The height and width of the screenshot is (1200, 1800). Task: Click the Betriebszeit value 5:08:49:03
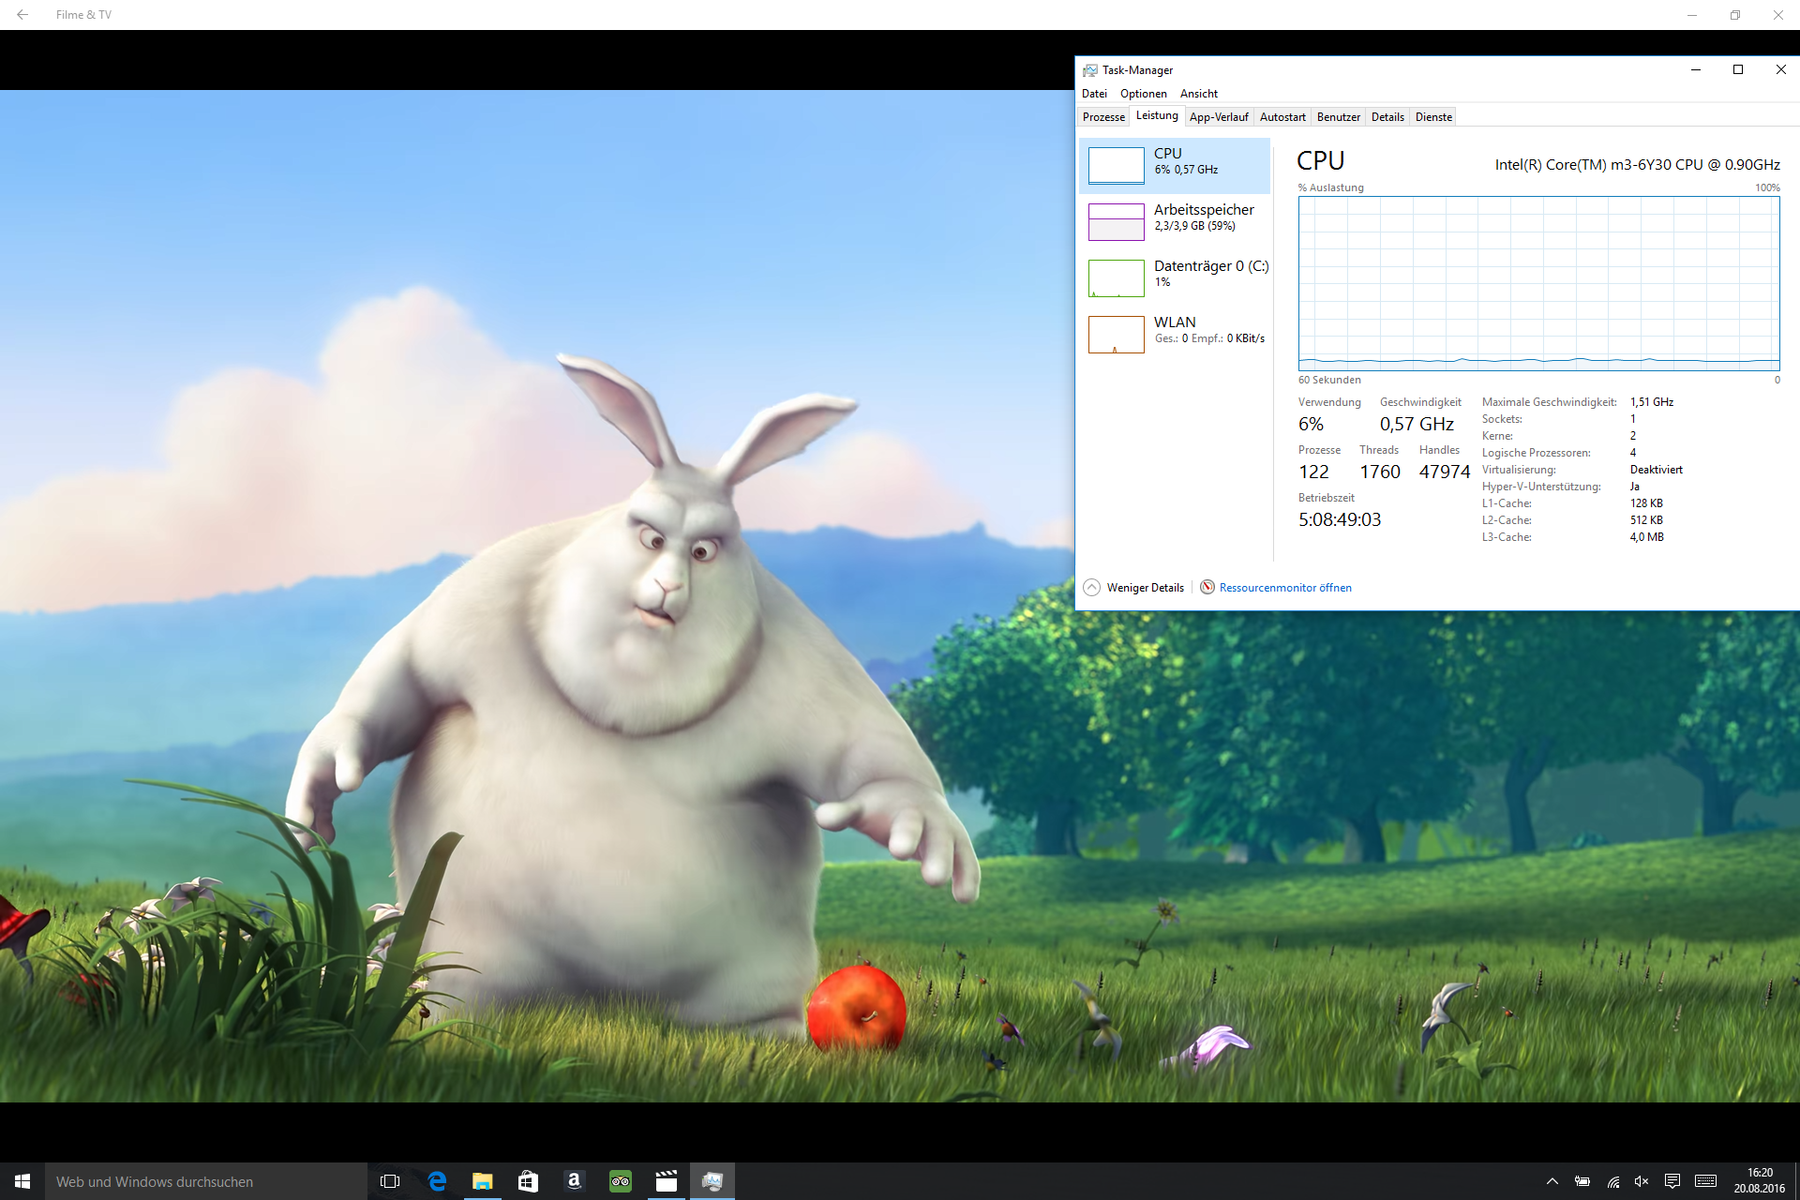pos(1339,520)
